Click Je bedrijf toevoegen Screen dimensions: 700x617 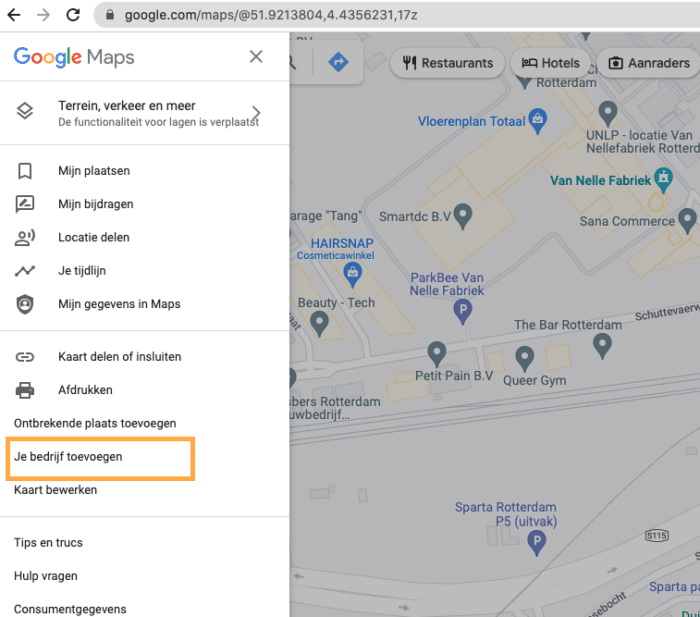tap(68, 457)
